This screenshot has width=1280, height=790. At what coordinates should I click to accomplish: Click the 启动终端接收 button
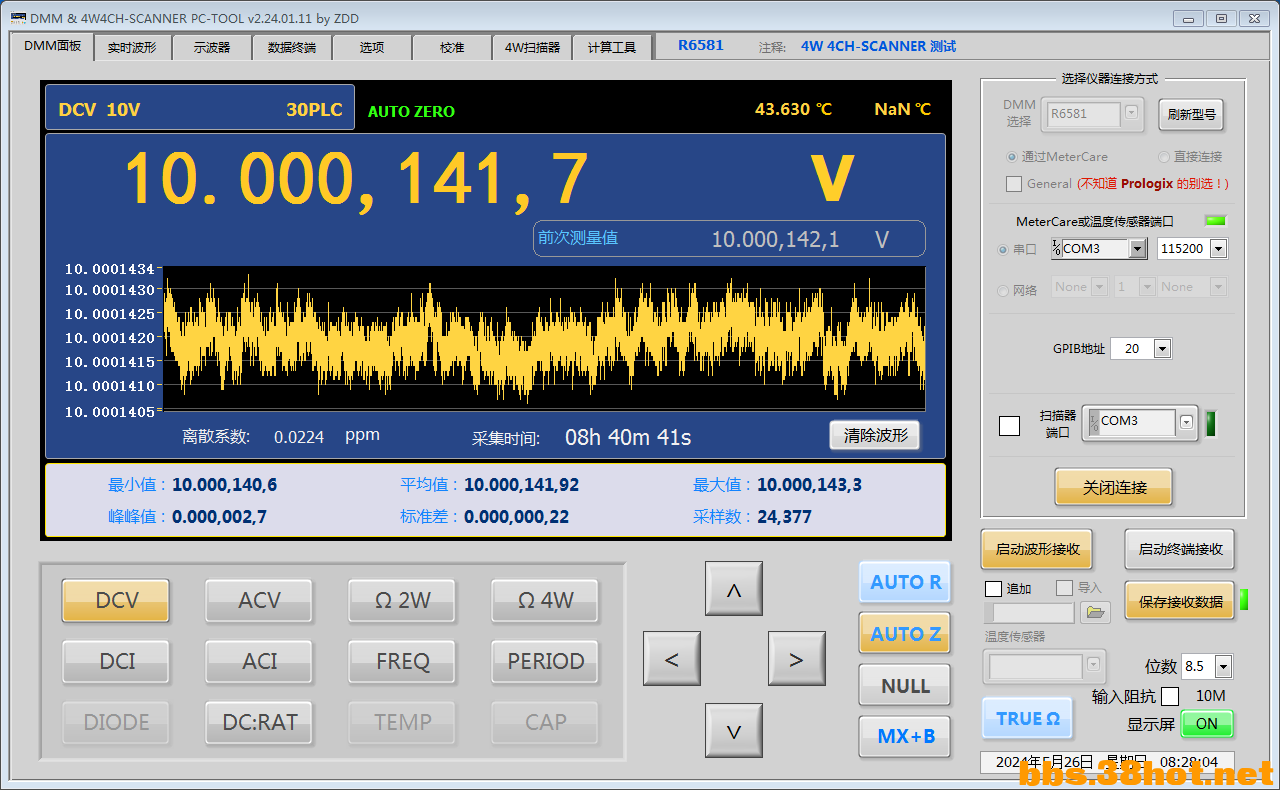click(x=1180, y=549)
